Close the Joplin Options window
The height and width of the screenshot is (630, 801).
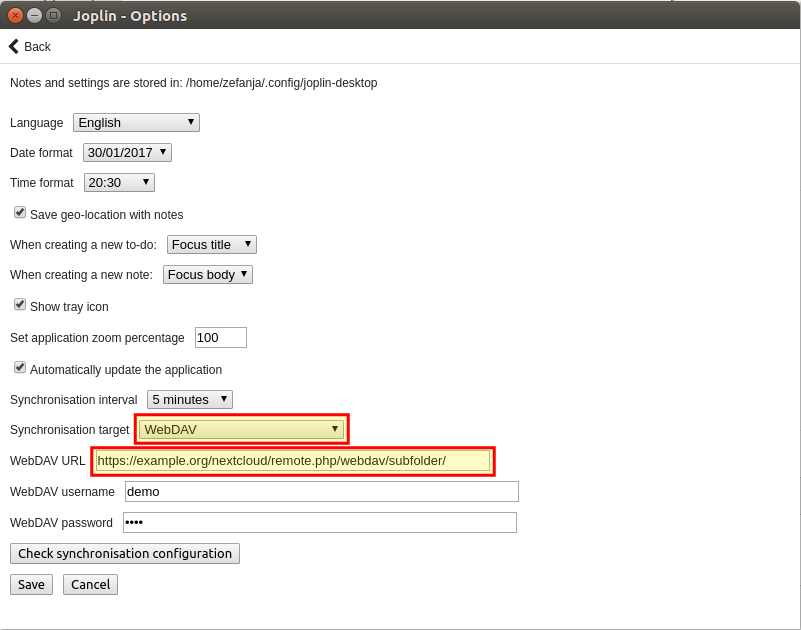click(x=15, y=16)
